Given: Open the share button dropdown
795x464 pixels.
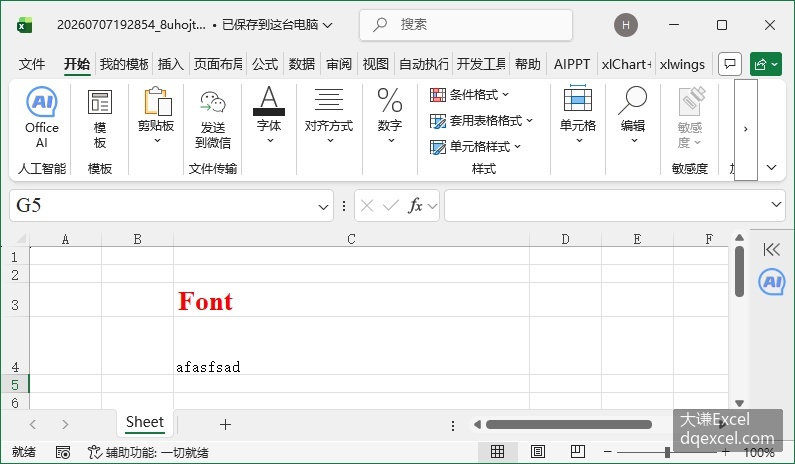Looking at the screenshot, I should click(x=766, y=64).
